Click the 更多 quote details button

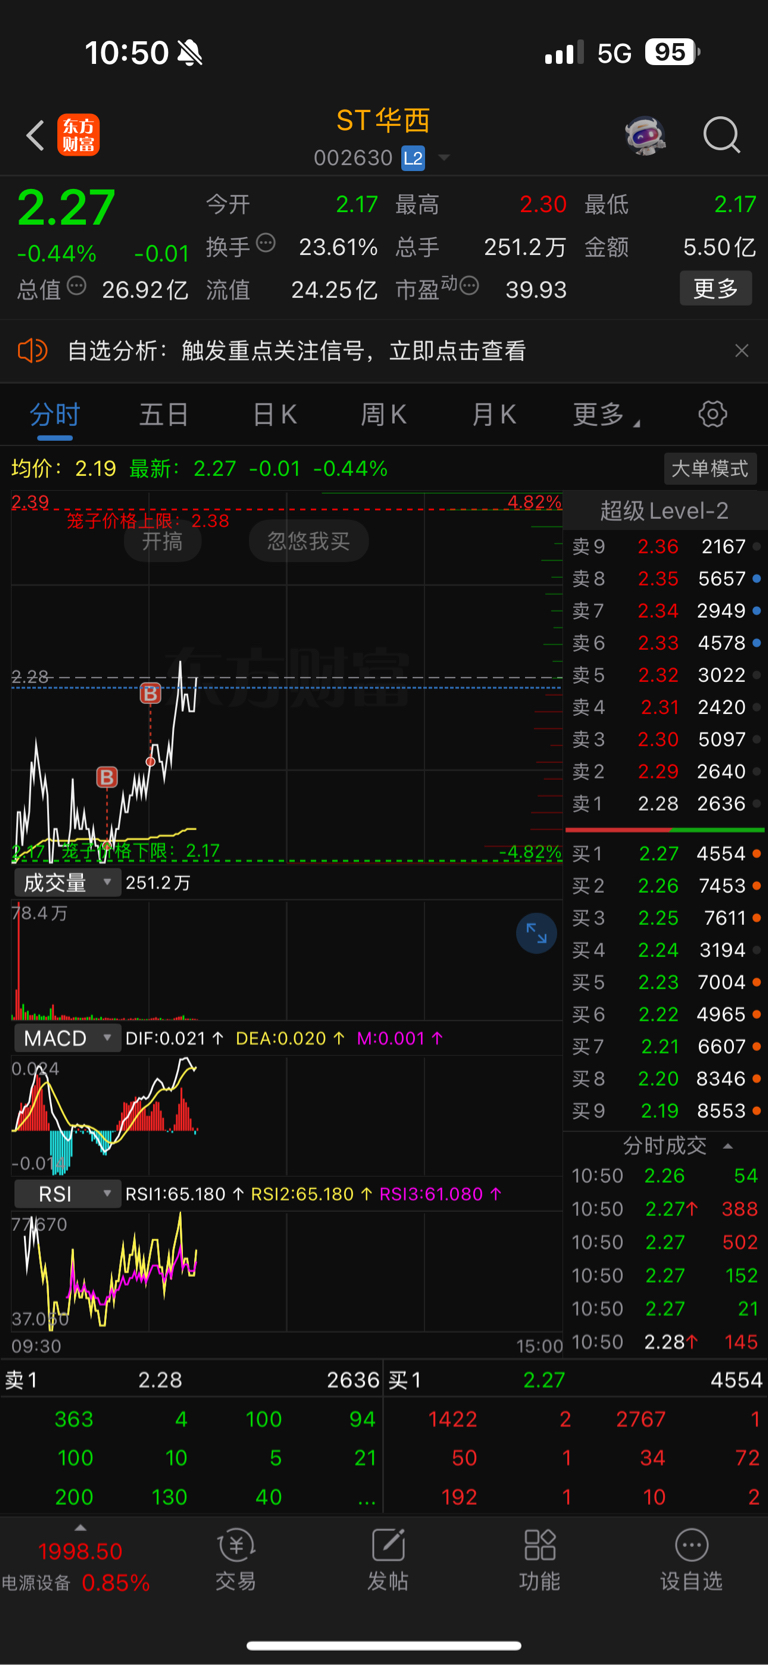click(x=716, y=289)
